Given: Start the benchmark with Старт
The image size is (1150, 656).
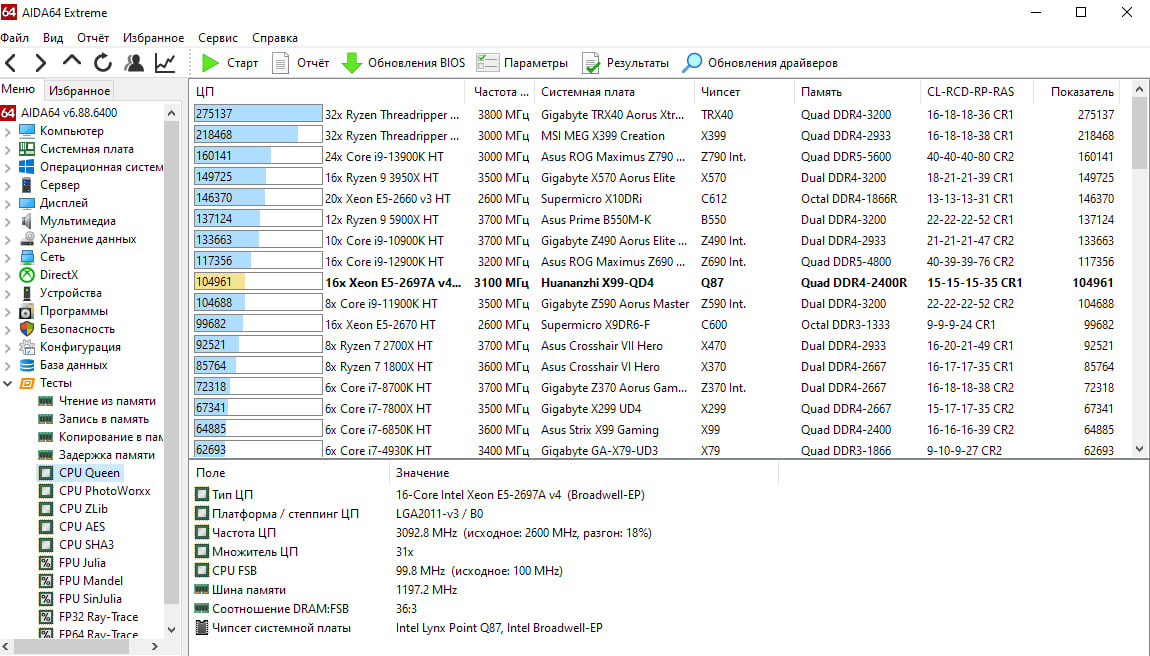Looking at the screenshot, I should pos(230,63).
